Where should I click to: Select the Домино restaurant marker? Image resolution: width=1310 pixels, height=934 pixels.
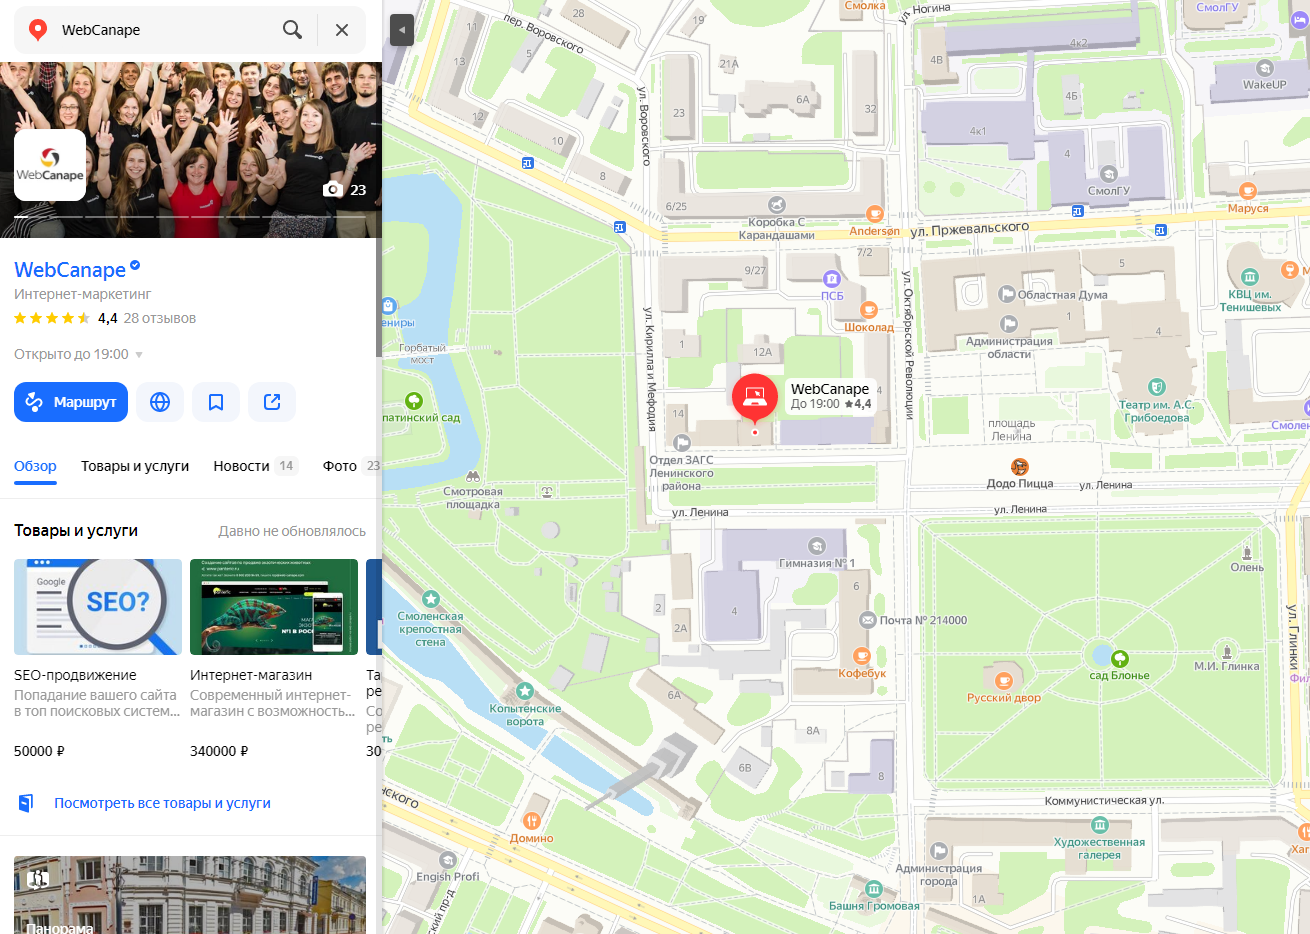[x=532, y=821]
